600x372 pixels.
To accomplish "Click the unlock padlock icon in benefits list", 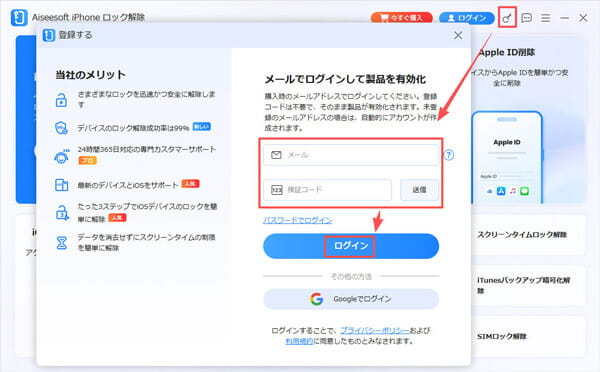I will tap(62, 100).
